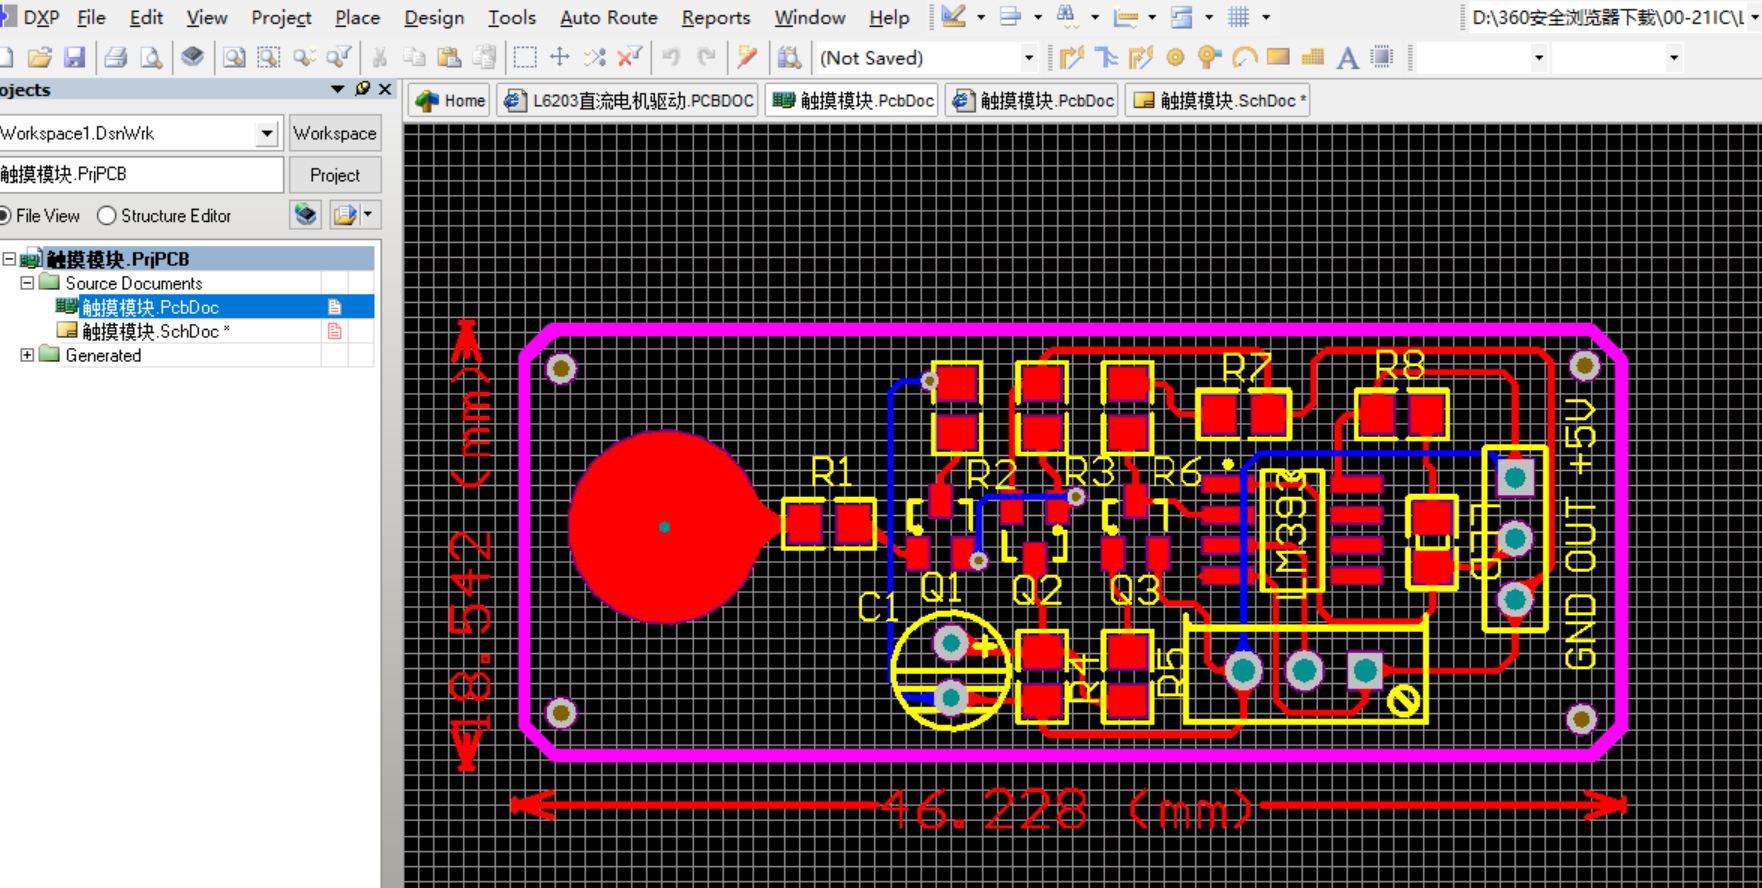
Task: Expand the Generated folder
Action: point(27,355)
